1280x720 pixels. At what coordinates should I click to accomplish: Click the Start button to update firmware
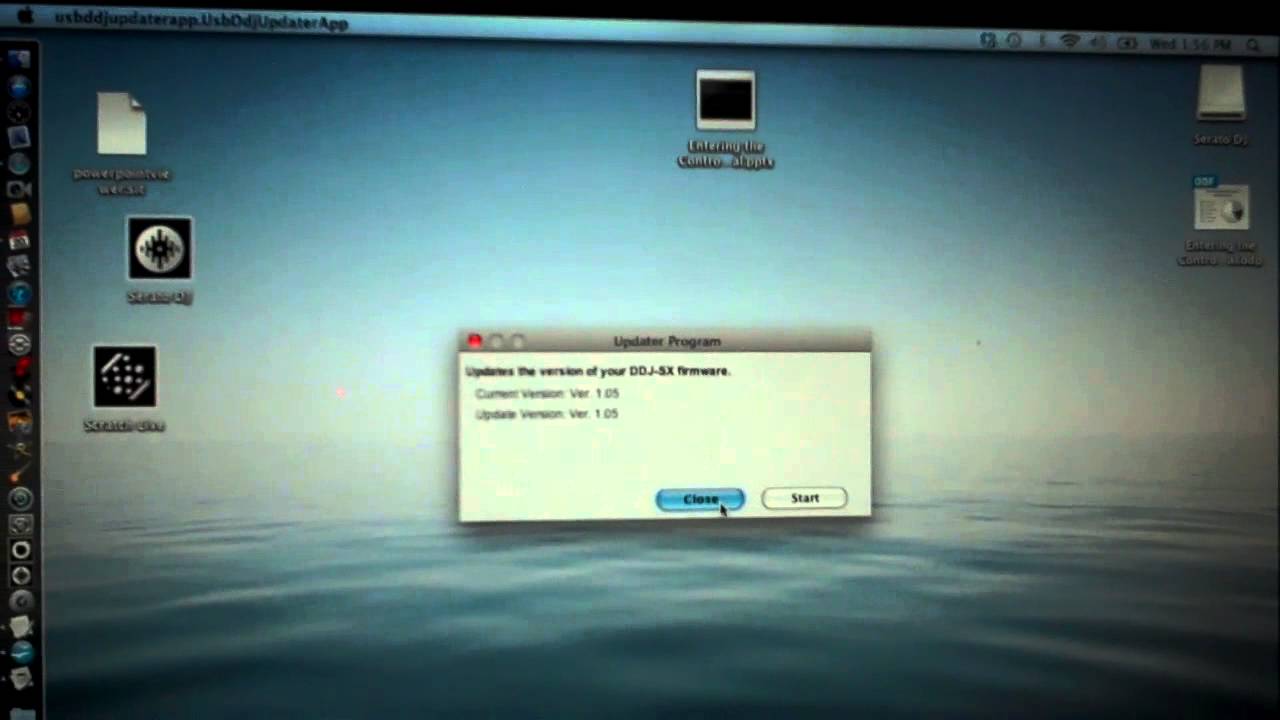click(x=804, y=498)
